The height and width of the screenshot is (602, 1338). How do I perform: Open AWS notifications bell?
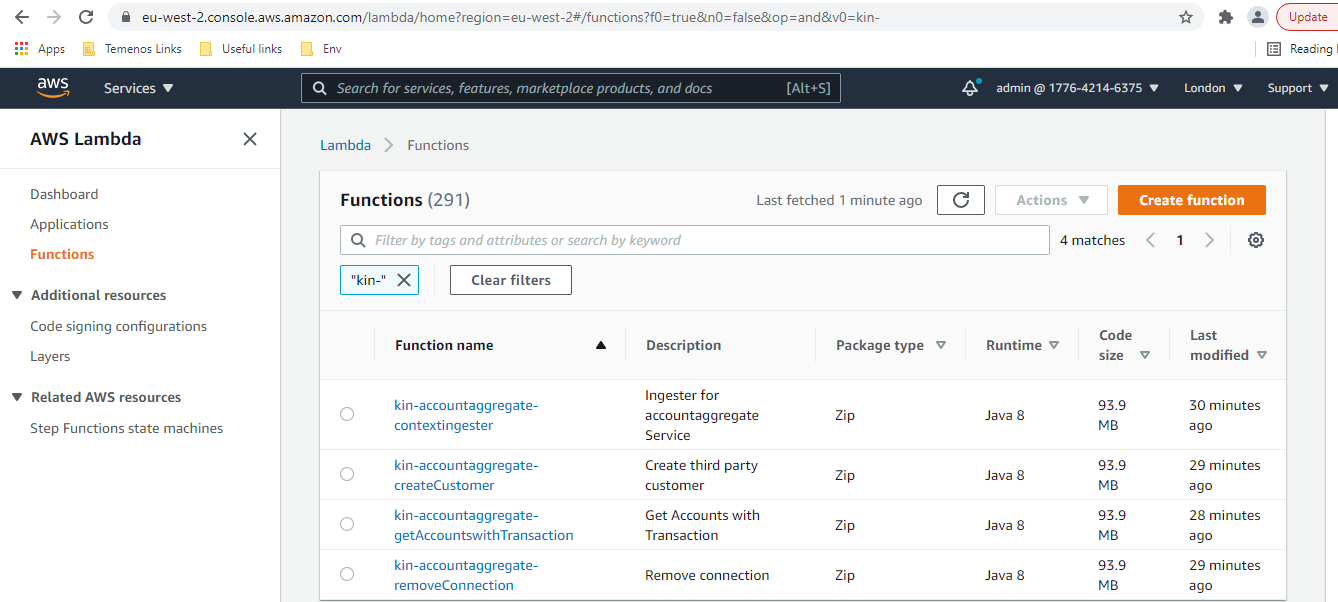pos(969,88)
